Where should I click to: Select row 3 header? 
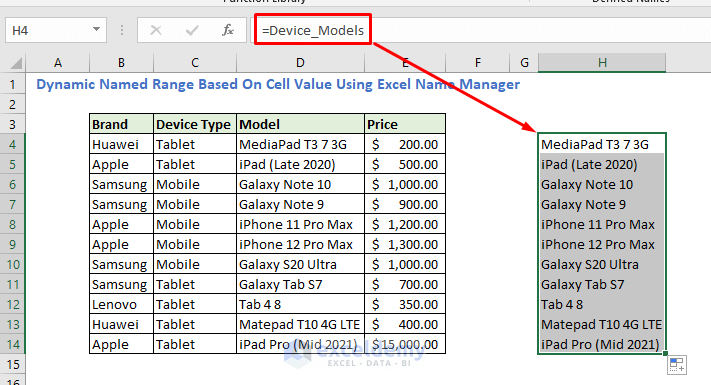pyautogui.click(x=13, y=124)
